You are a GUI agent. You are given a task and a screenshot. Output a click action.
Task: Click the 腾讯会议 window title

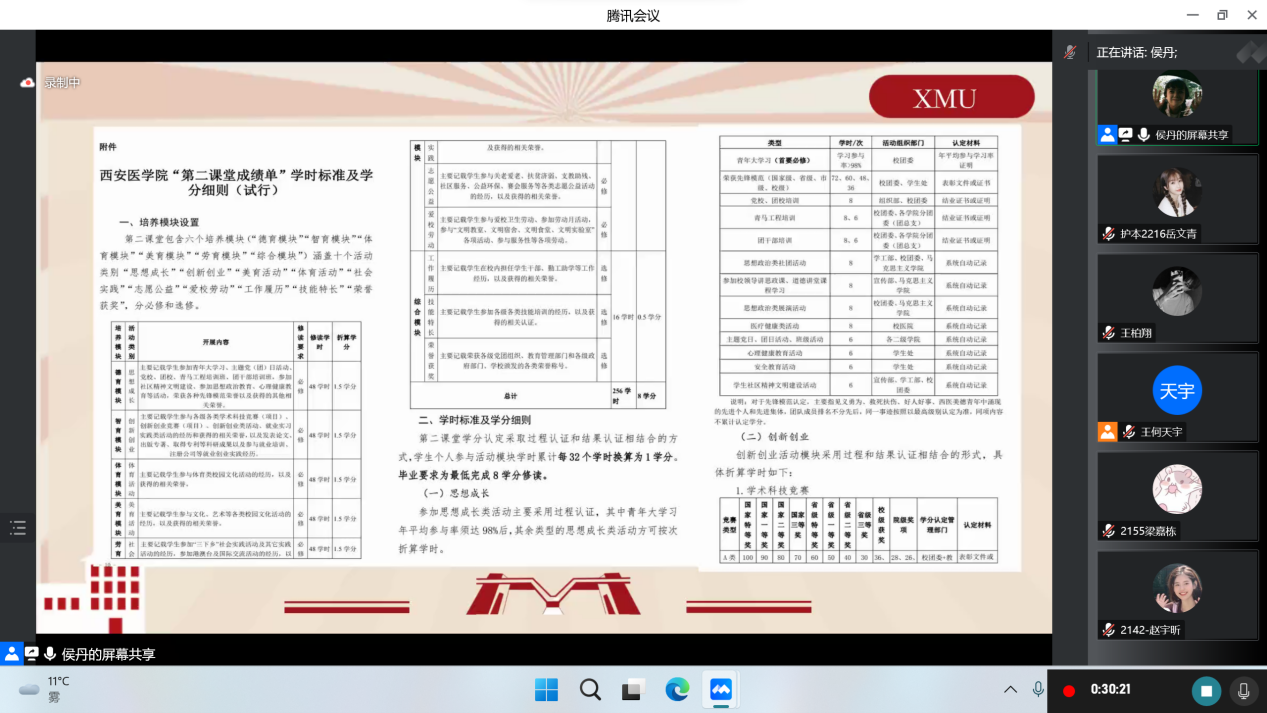pyautogui.click(x=633, y=15)
